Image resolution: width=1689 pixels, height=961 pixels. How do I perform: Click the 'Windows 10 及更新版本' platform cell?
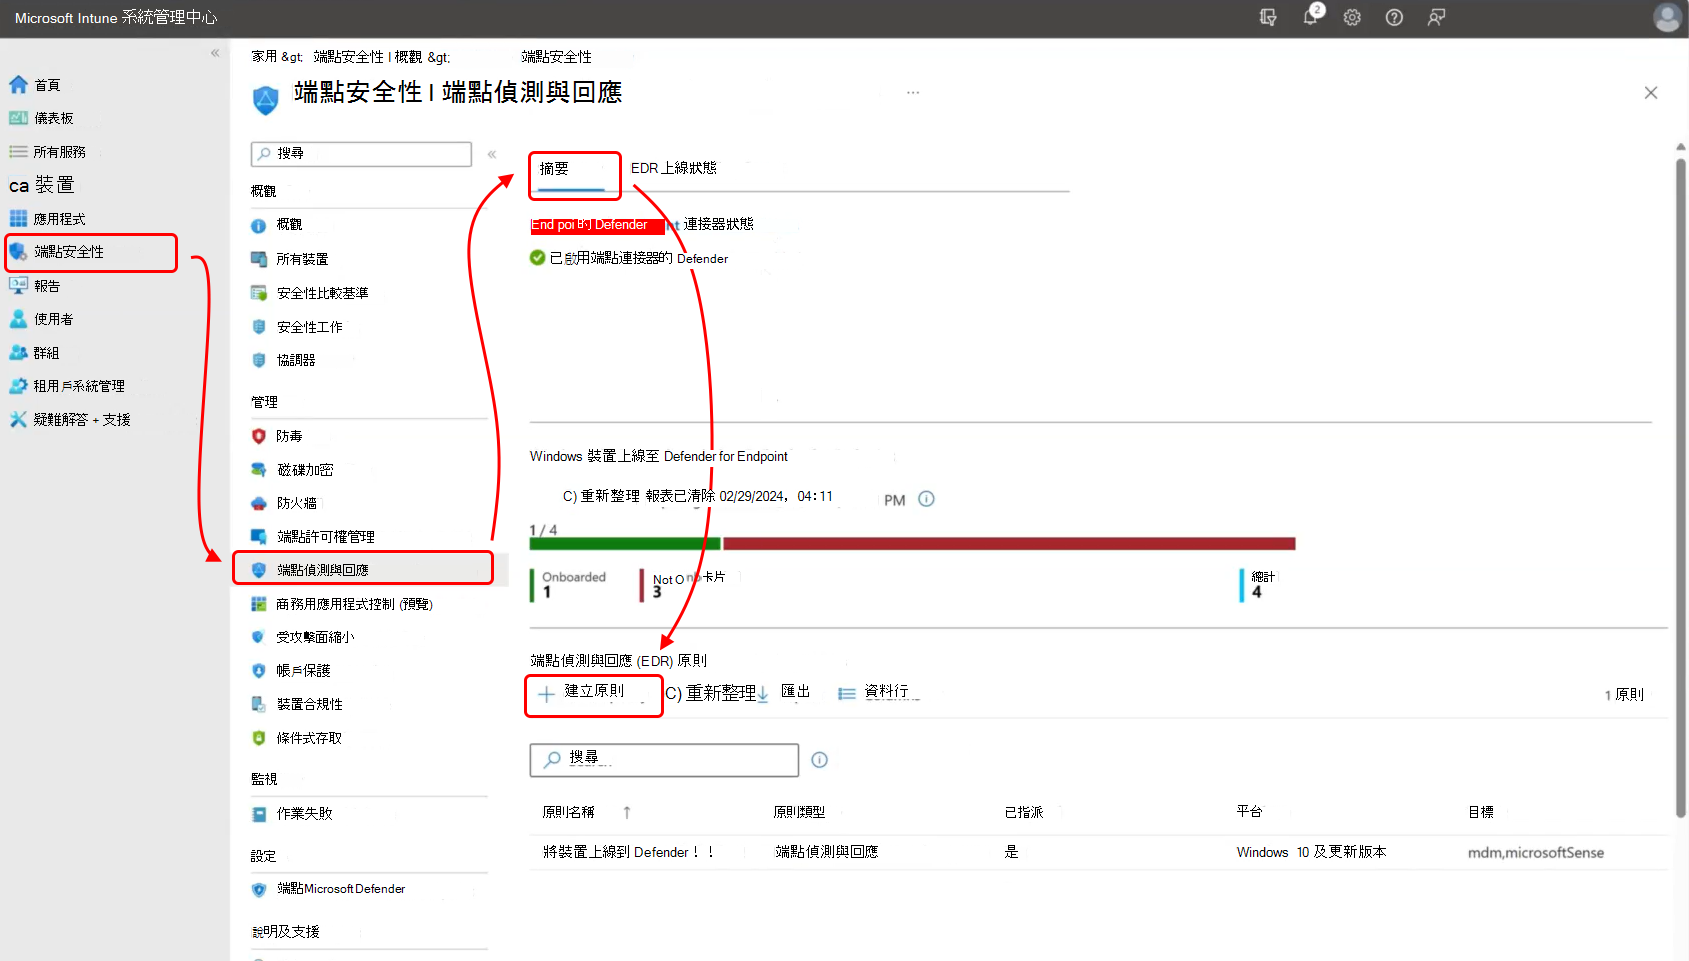coord(1311,852)
